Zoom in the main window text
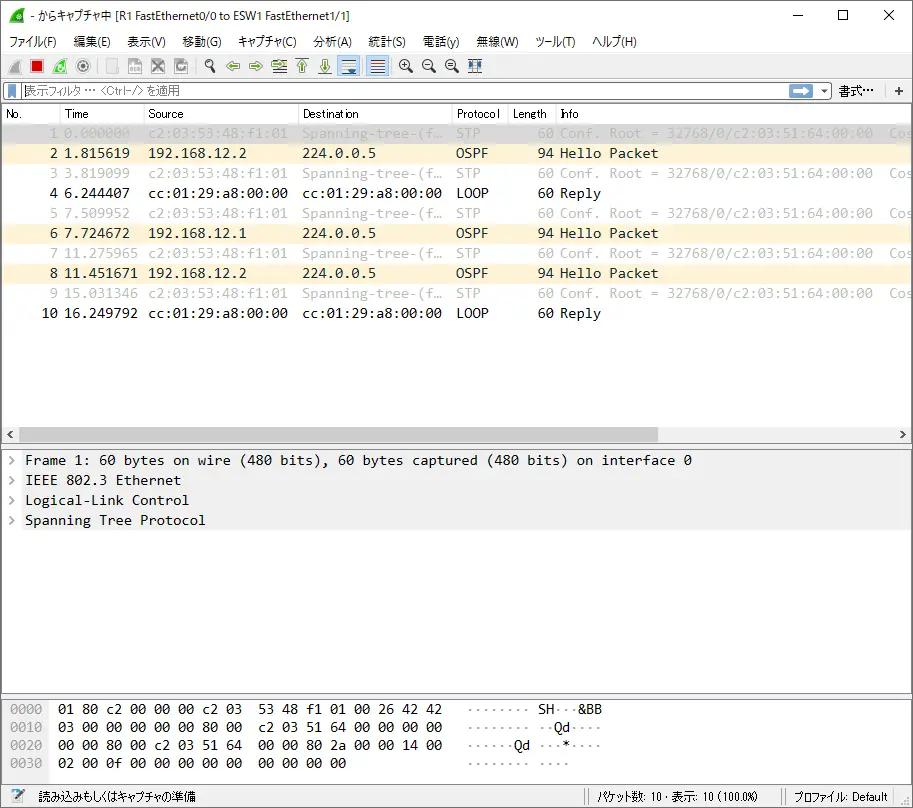913x808 pixels. coord(406,66)
